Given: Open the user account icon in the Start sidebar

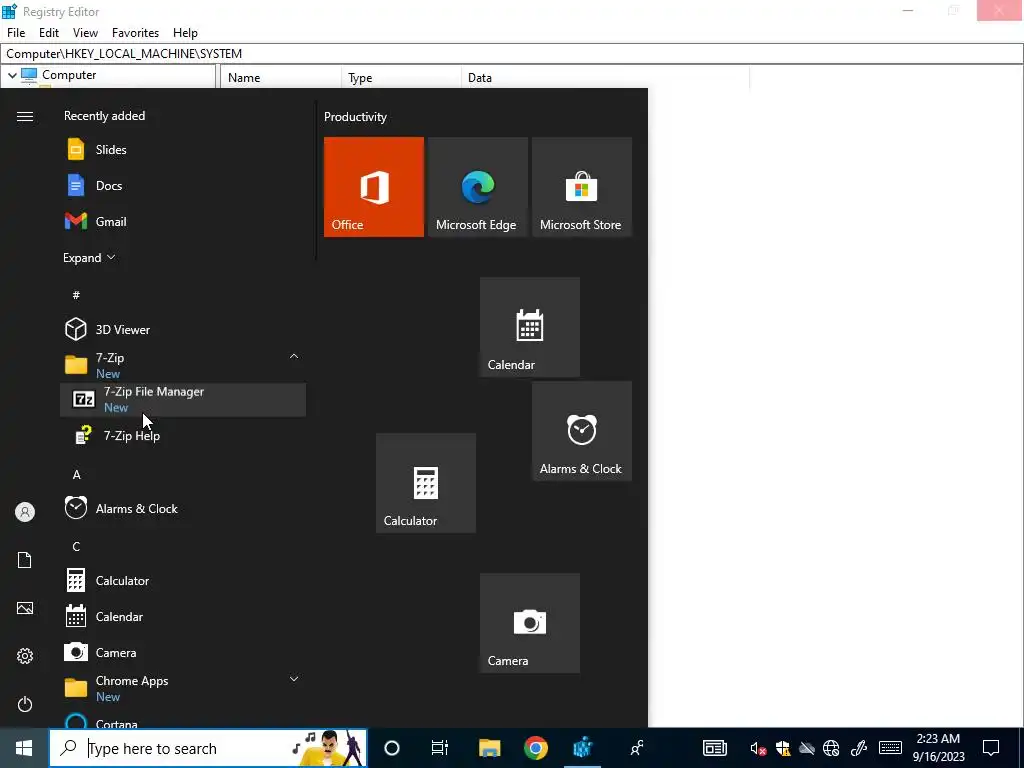Looking at the screenshot, I should tap(25, 512).
